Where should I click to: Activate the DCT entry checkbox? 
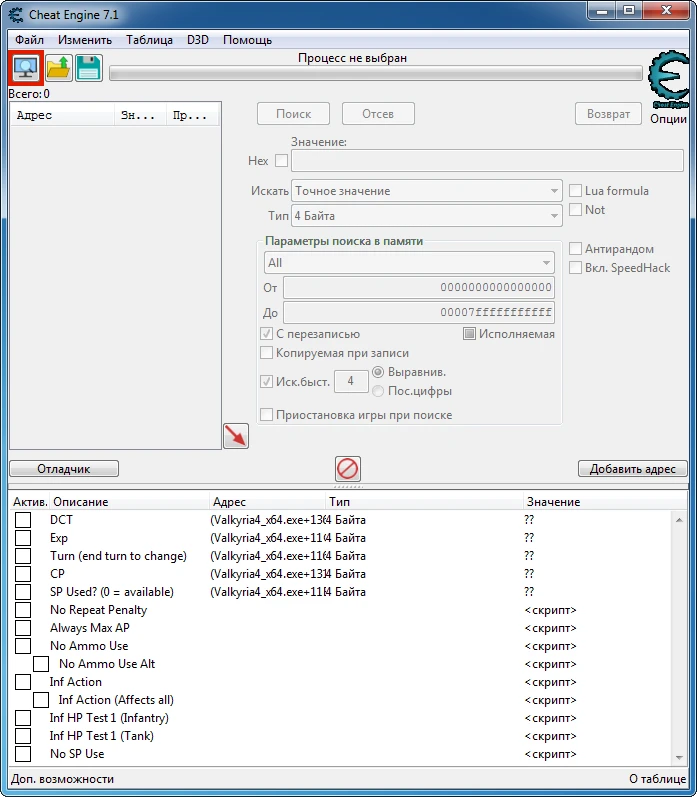pos(23,520)
